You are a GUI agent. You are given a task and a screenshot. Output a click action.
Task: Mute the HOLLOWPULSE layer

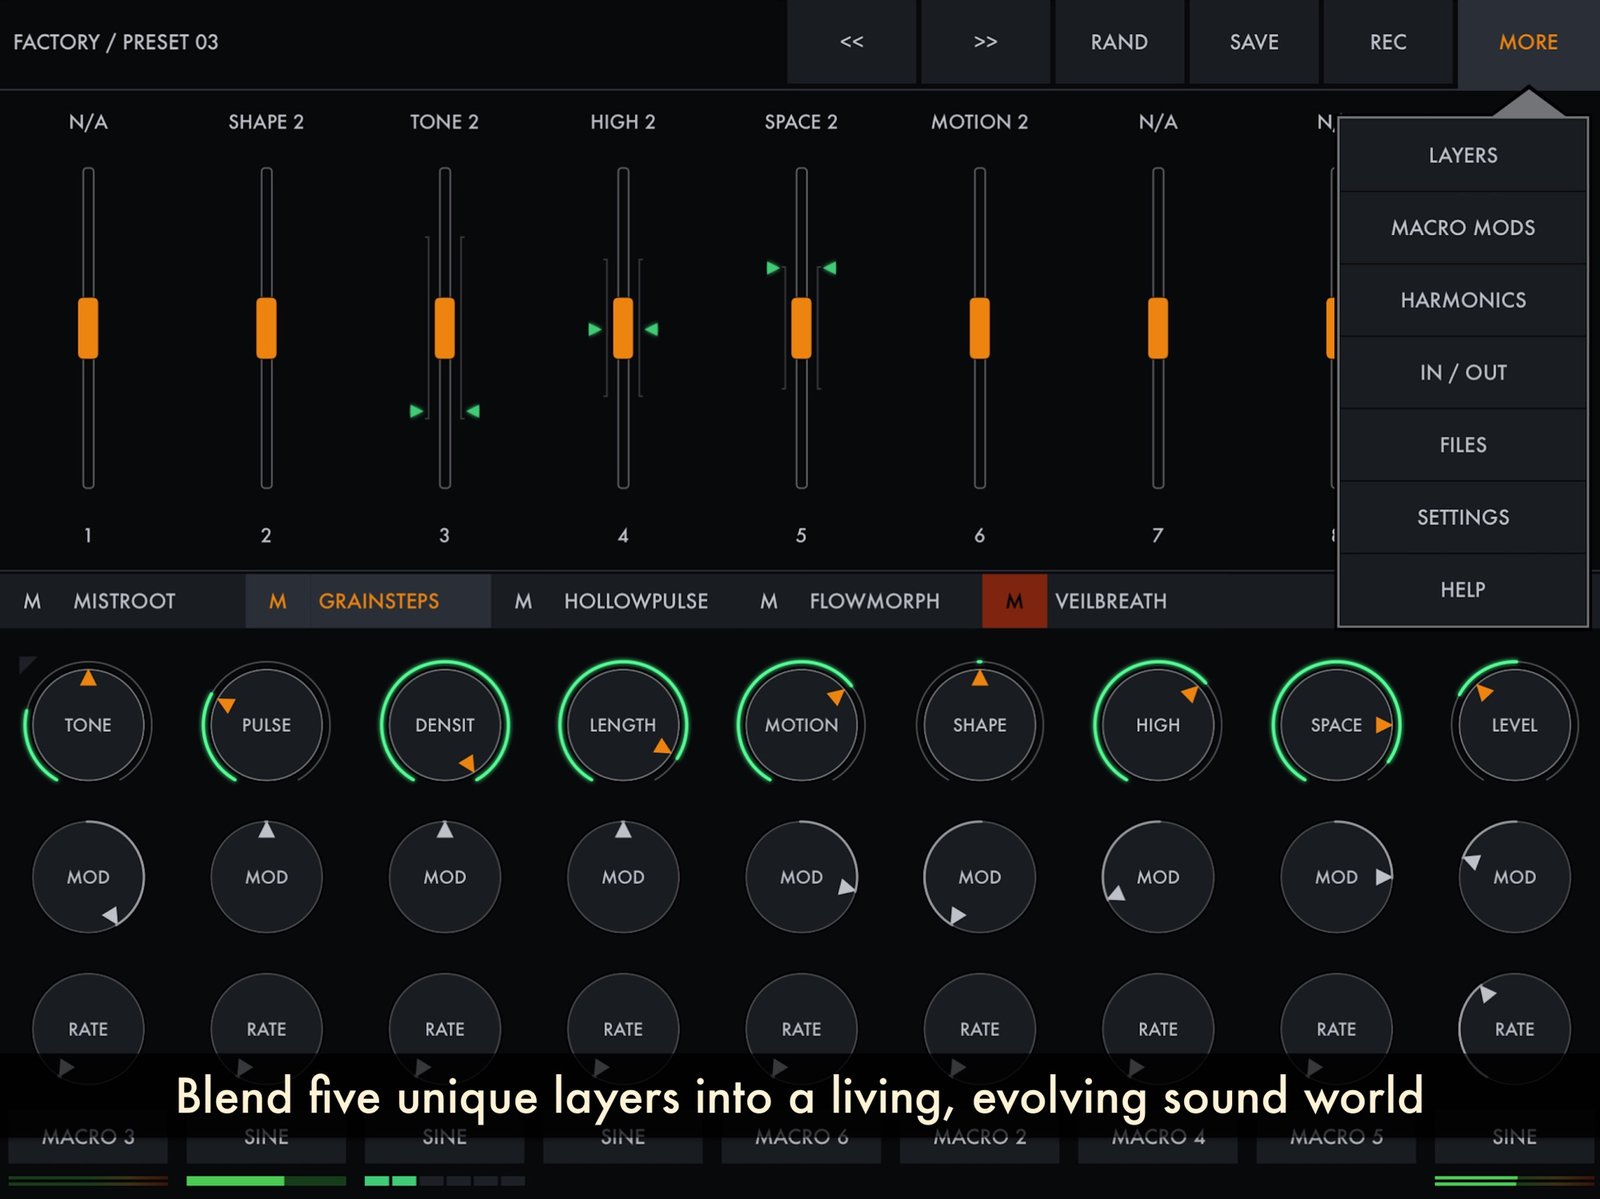(523, 601)
